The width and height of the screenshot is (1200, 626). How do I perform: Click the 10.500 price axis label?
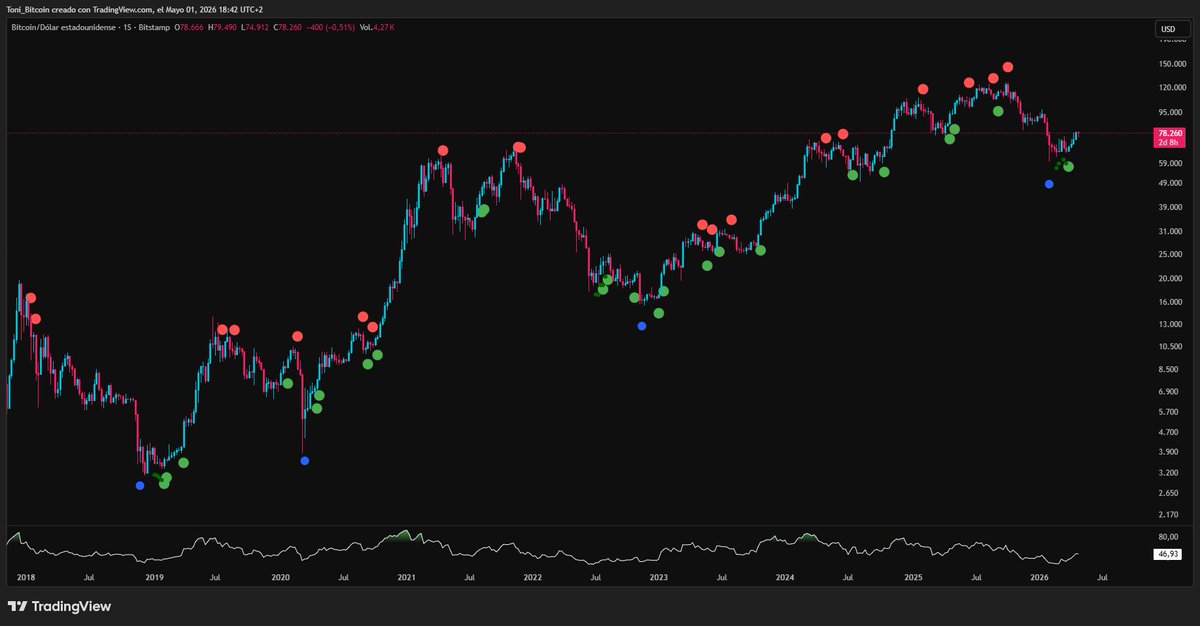click(x=1170, y=346)
